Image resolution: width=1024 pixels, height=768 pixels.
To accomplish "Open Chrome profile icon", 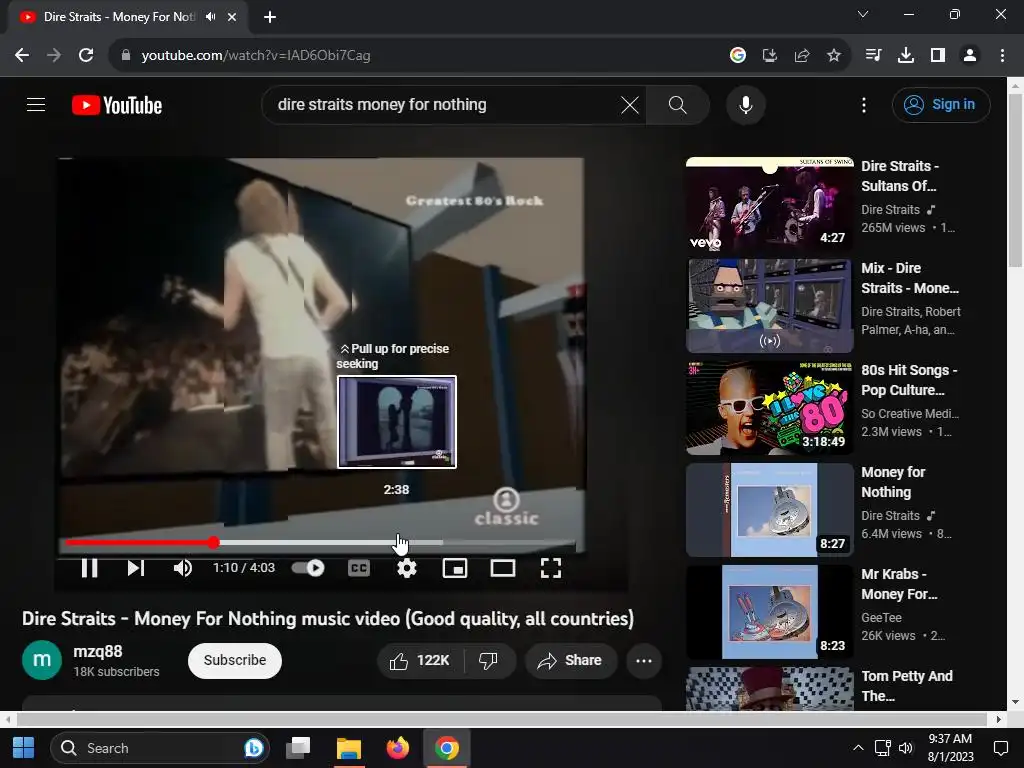I will pyautogui.click(x=970, y=56).
